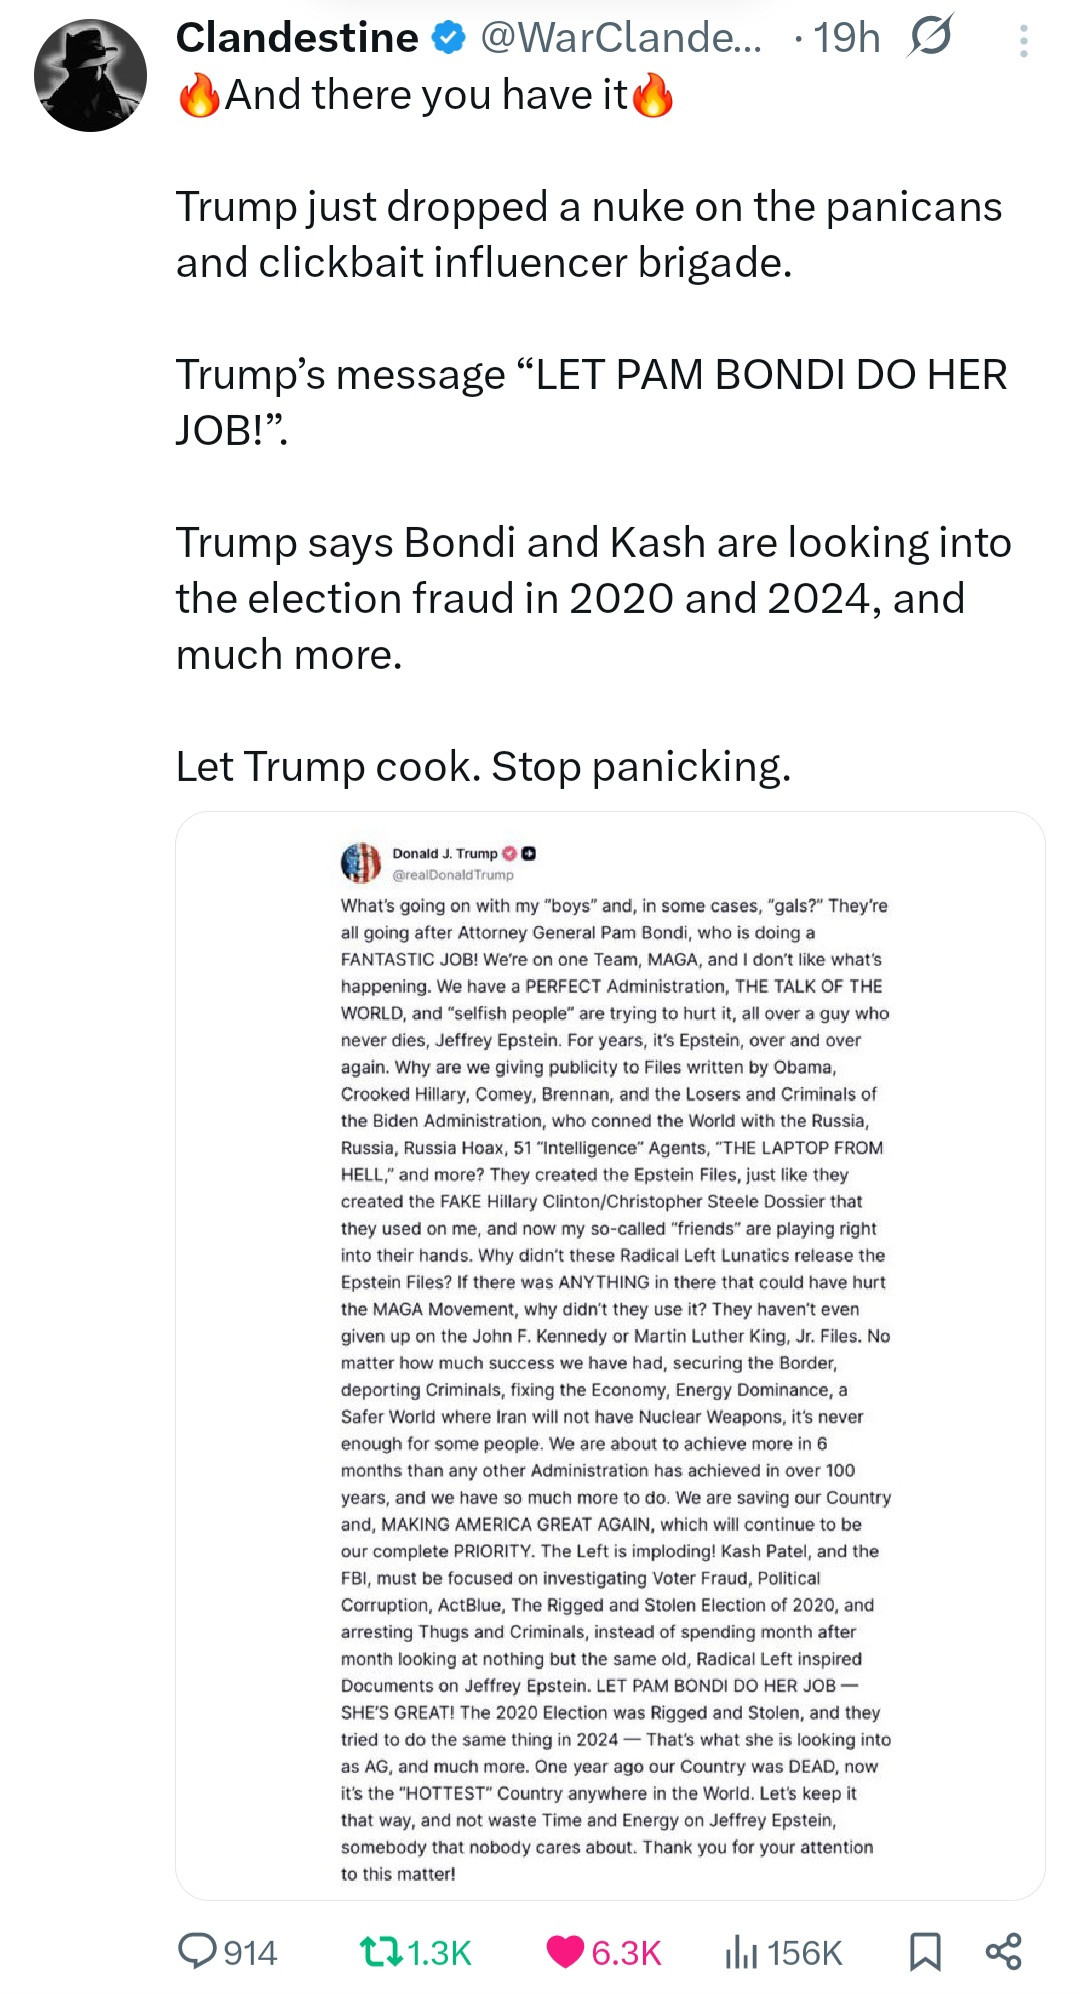The image size is (1080, 1994).
Task: Click the 6.3K likes count
Action: [x=626, y=1952]
